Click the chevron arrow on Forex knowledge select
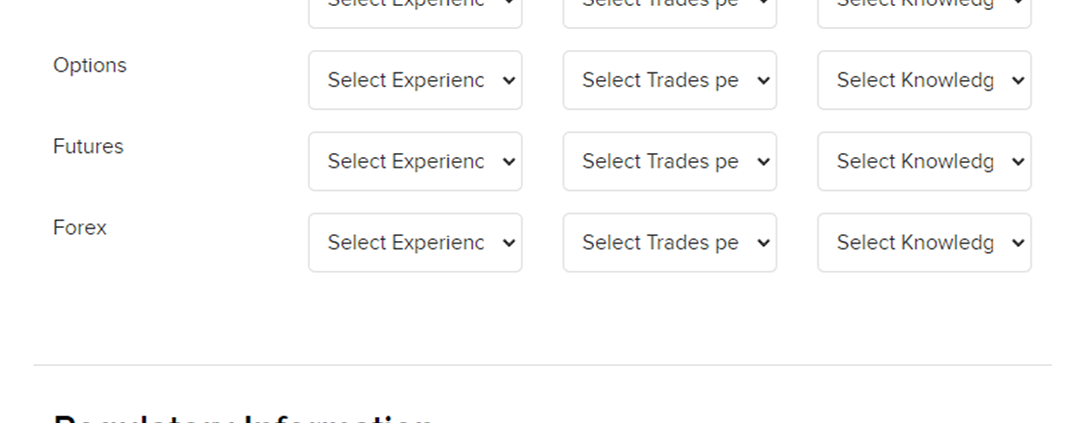1080x423 pixels. (x=1018, y=242)
